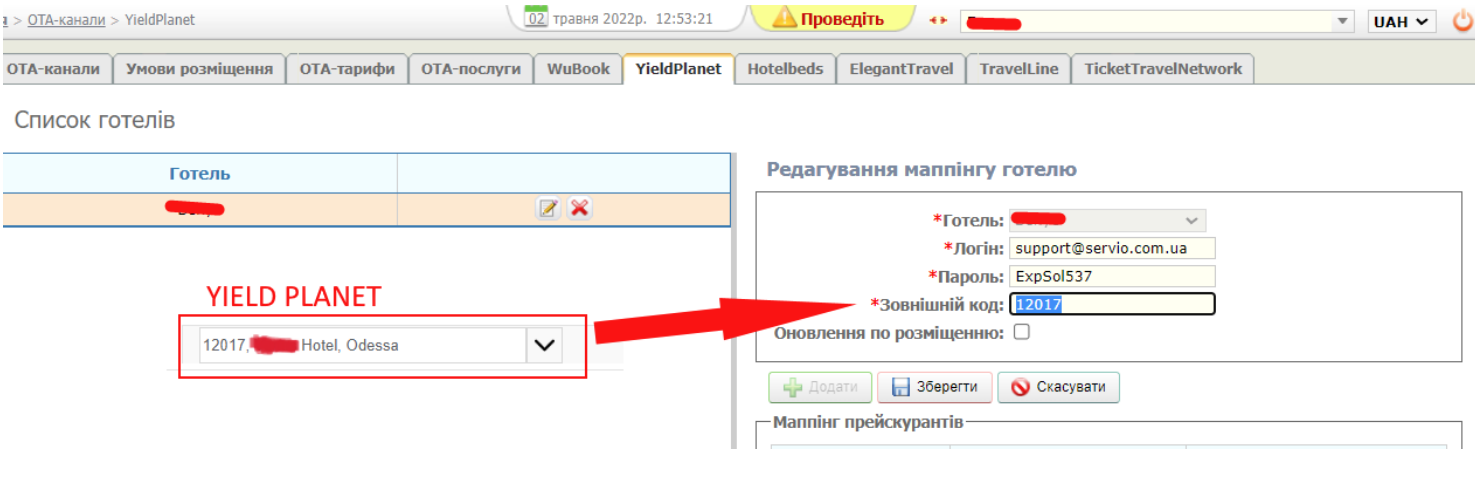The width and height of the screenshot is (1475, 482).
Task: Click the edit hotel mapping pencil icon
Action: pyautogui.click(x=548, y=208)
